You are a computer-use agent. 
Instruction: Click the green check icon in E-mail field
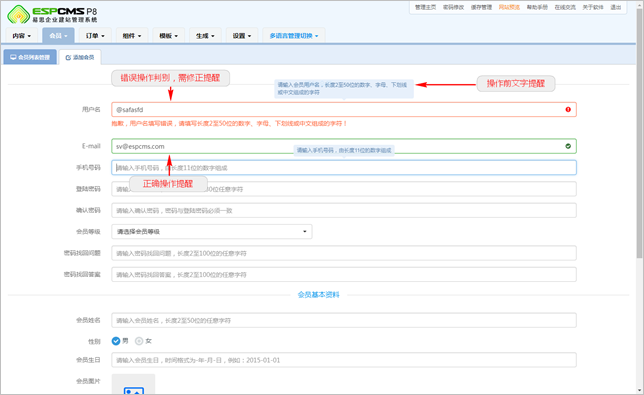[x=568, y=146]
